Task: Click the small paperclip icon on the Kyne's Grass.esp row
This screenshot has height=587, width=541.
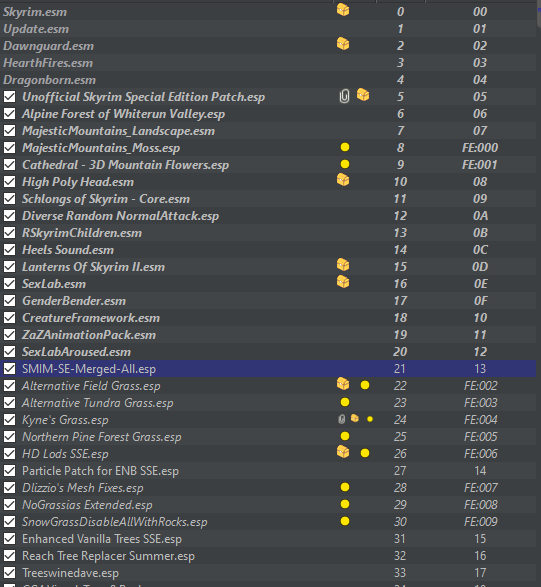Action: point(341,419)
